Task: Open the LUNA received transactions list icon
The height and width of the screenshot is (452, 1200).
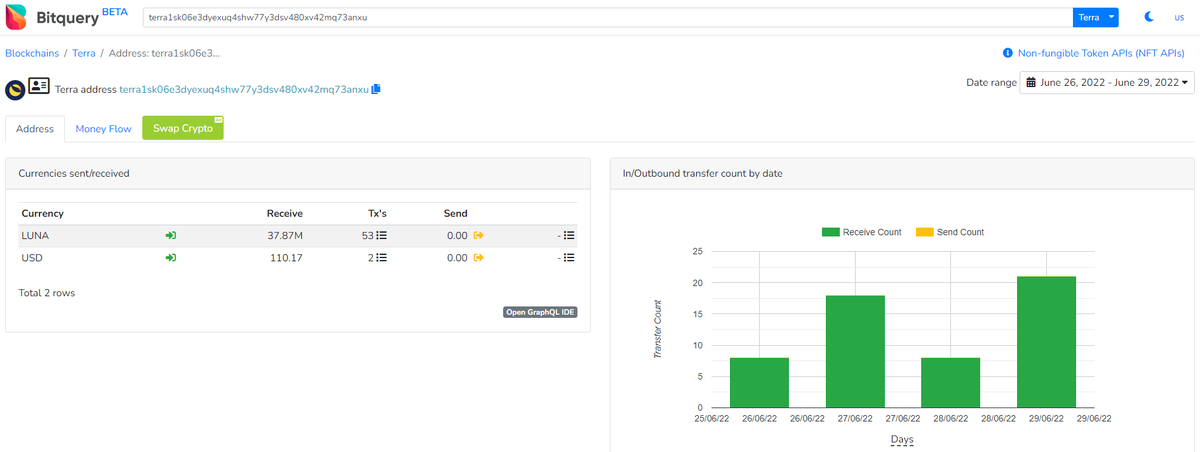Action: pos(381,236)
